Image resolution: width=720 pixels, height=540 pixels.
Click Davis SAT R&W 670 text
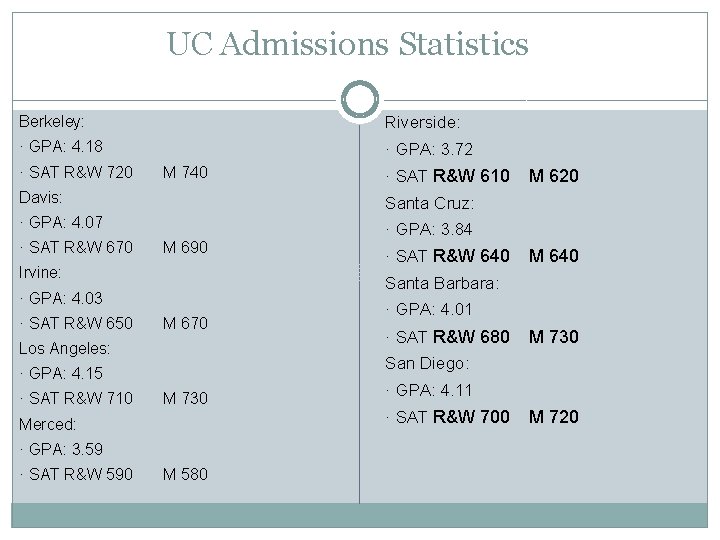coord(77,247)
